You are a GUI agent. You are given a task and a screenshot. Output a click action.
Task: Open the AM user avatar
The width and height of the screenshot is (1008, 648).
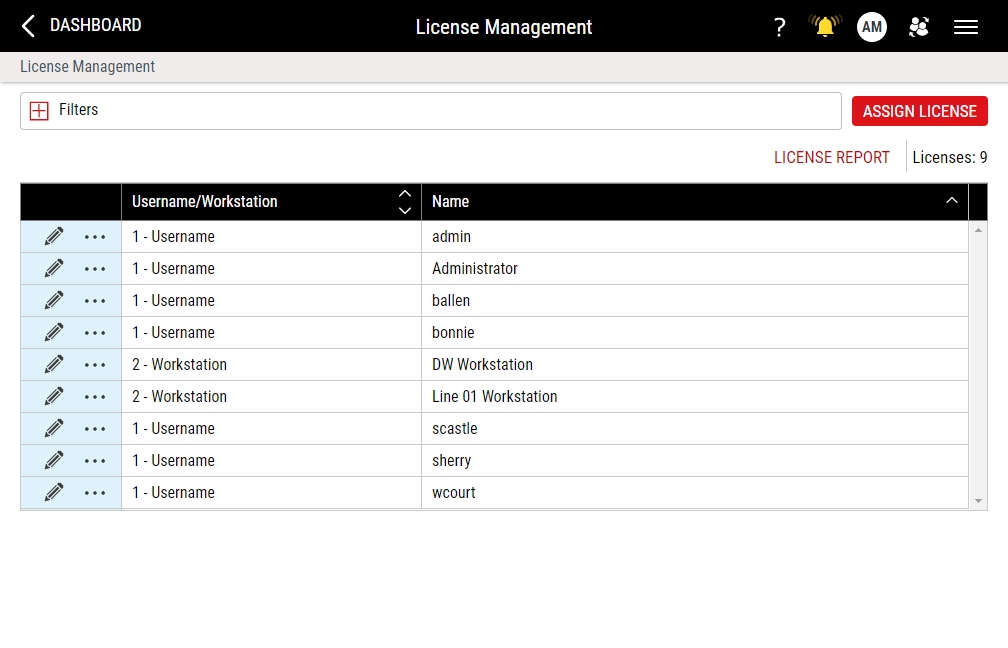[x=872, y=27]
